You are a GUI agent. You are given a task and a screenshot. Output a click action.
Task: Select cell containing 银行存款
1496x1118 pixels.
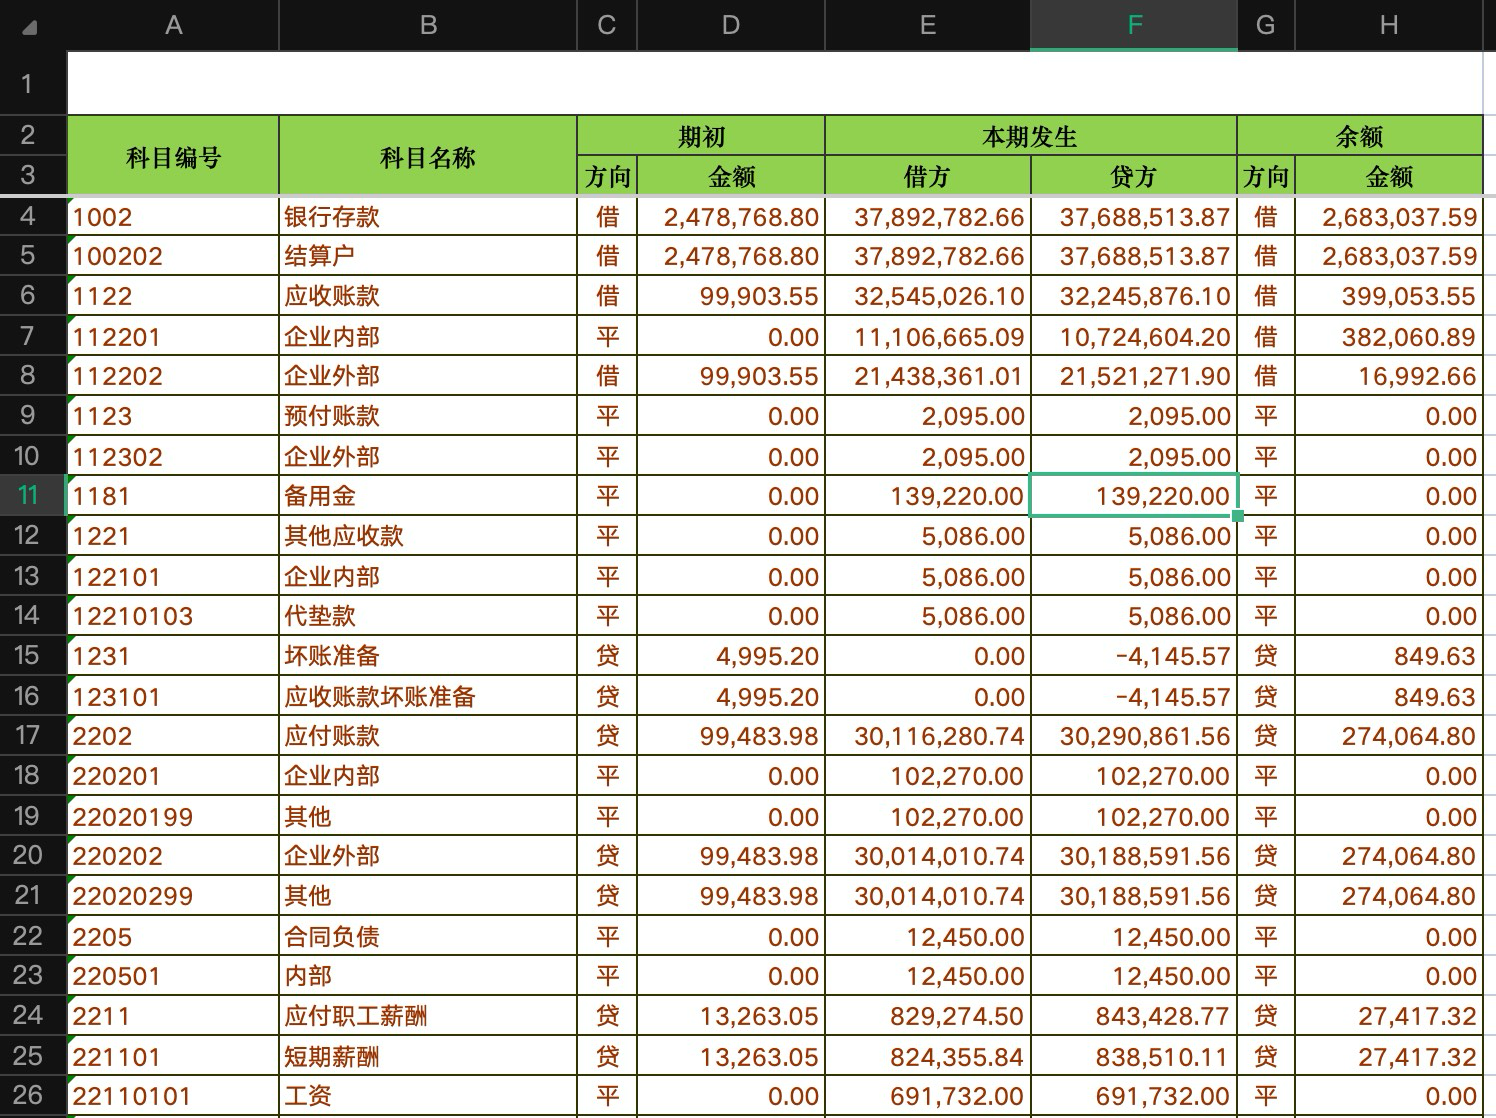[428, 216]
